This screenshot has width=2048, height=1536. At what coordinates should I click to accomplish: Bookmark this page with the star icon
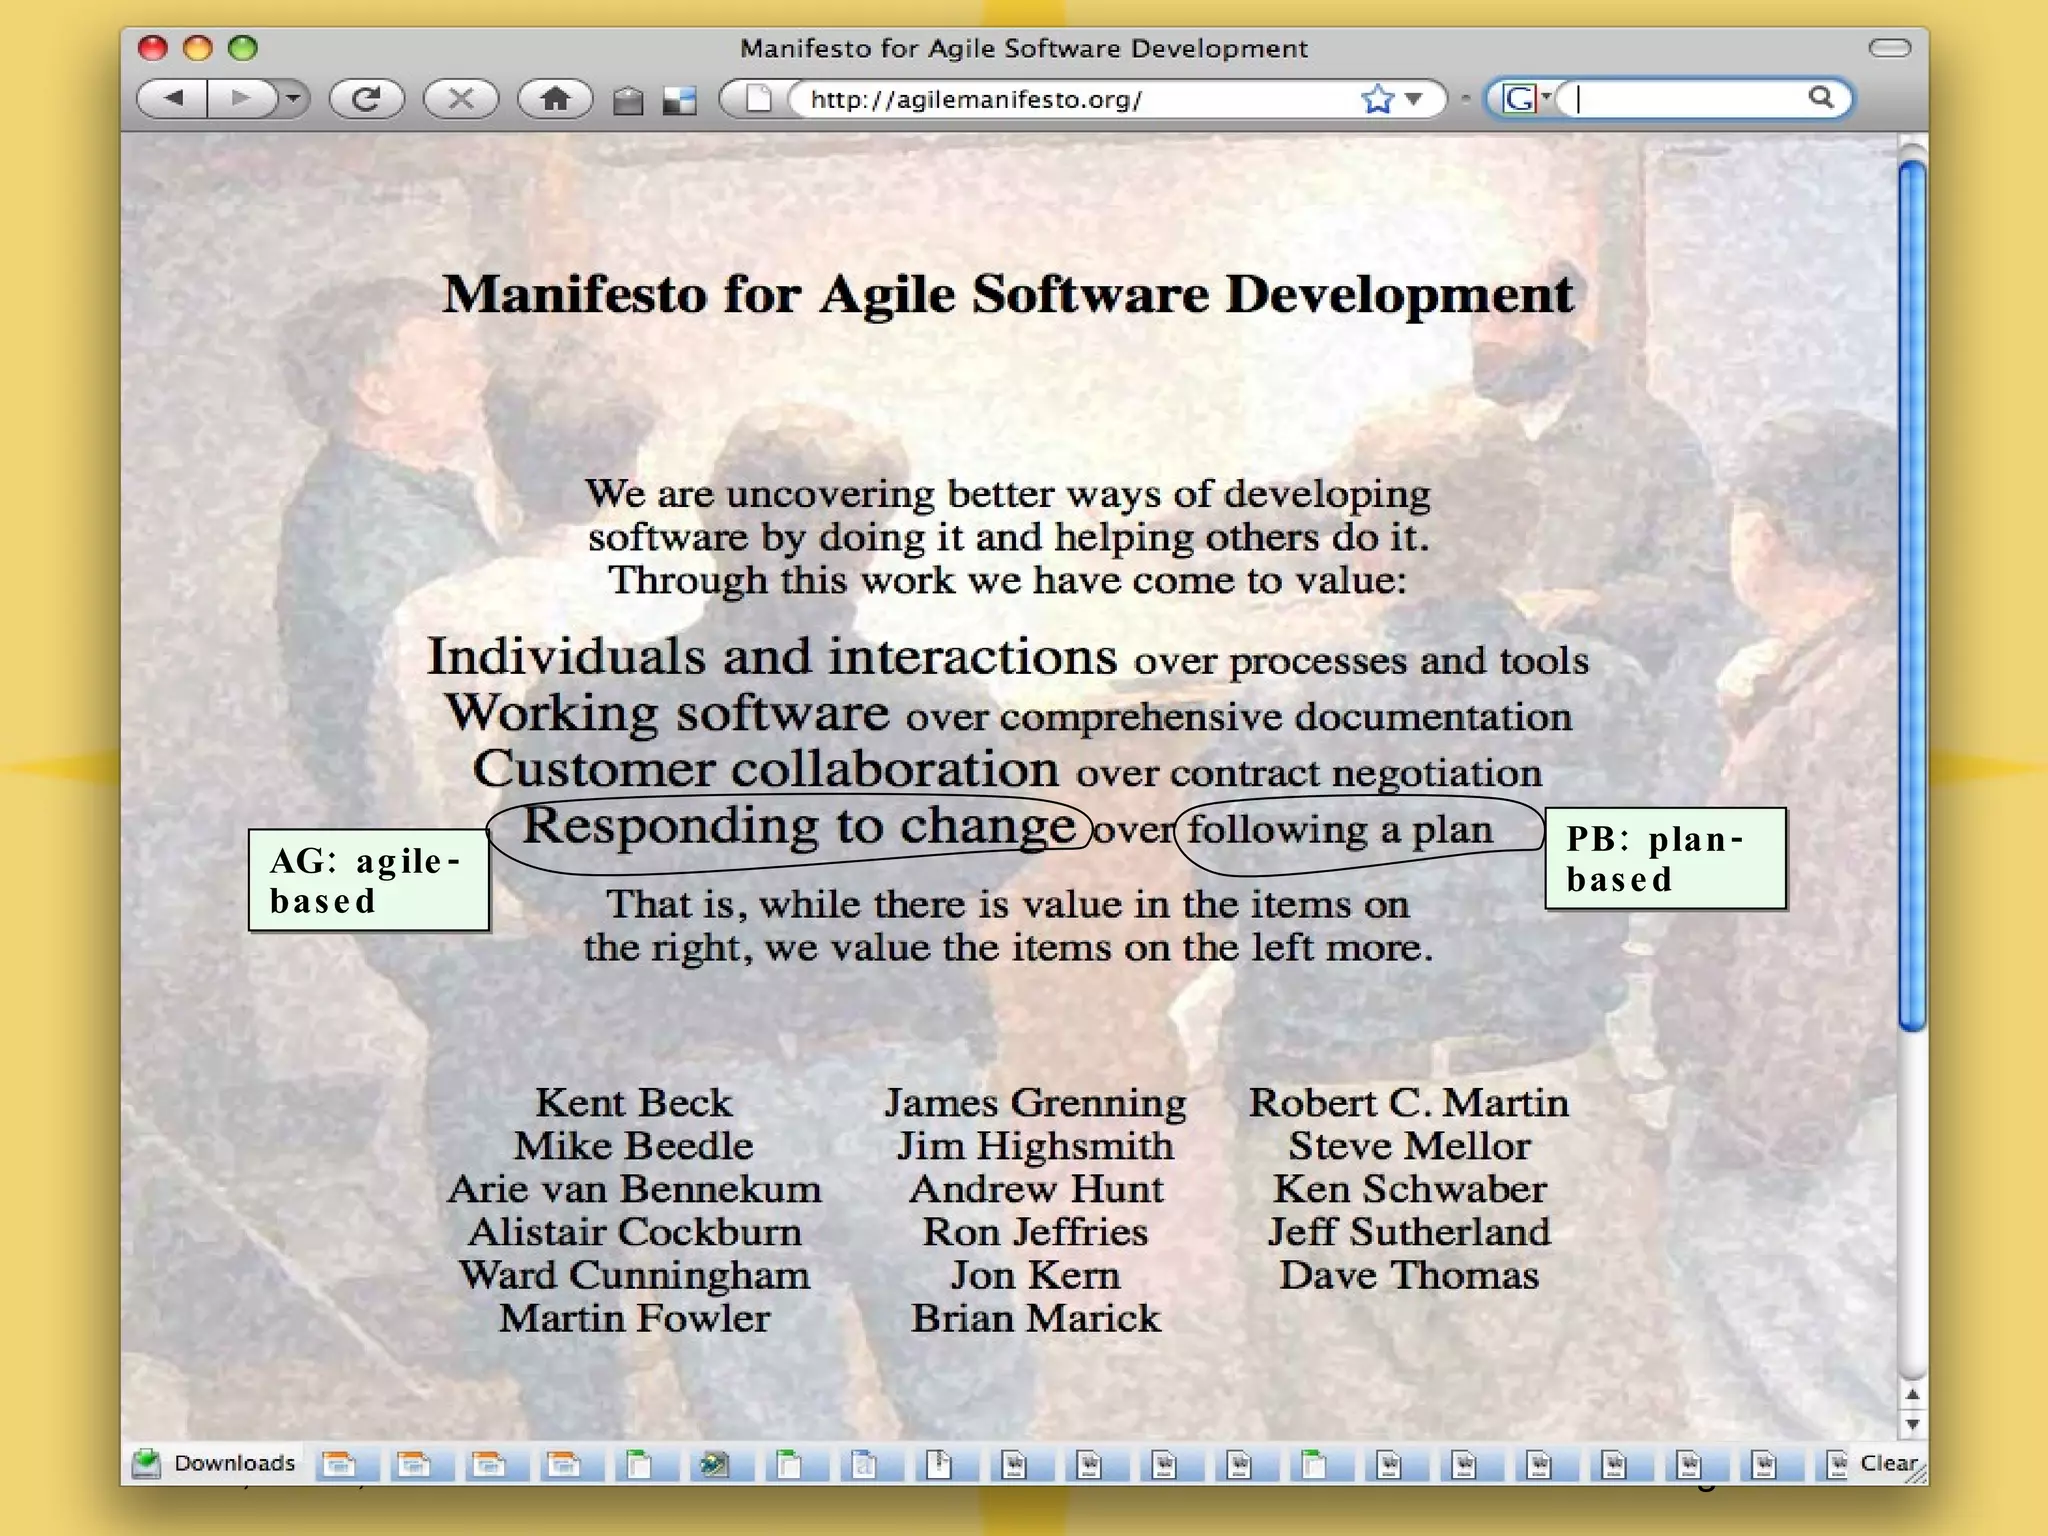pyautogui.click(x=1377, y=99)
